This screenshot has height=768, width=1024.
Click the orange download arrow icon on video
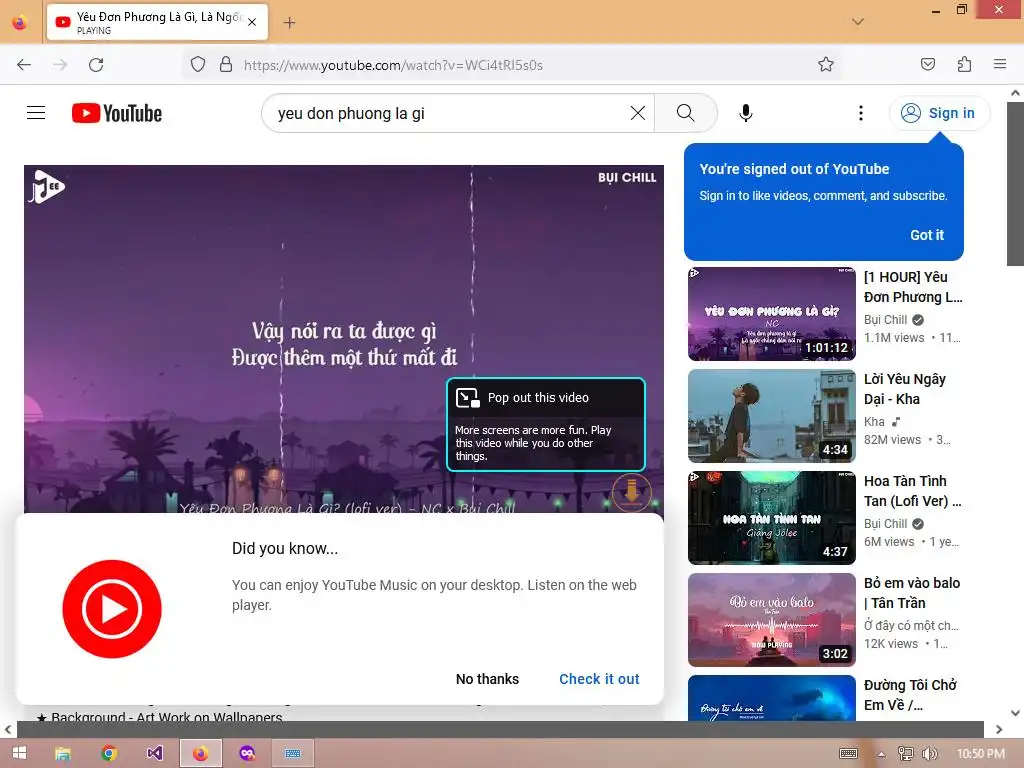632,492
